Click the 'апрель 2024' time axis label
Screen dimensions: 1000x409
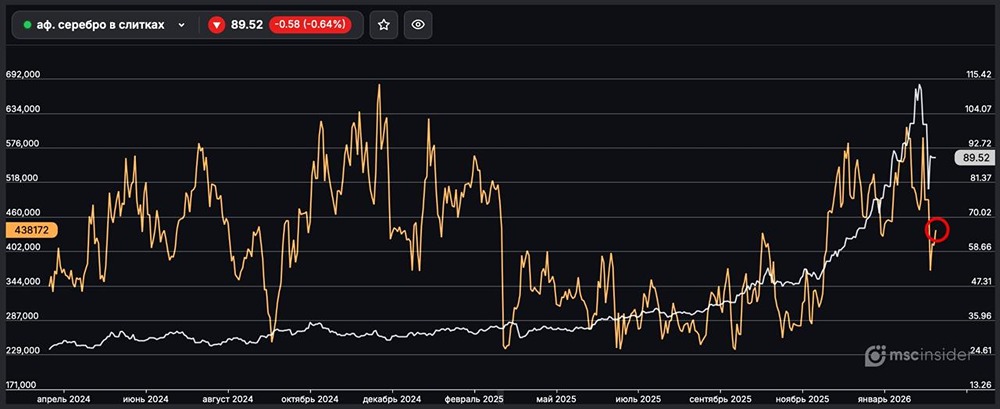pos(64,399)
